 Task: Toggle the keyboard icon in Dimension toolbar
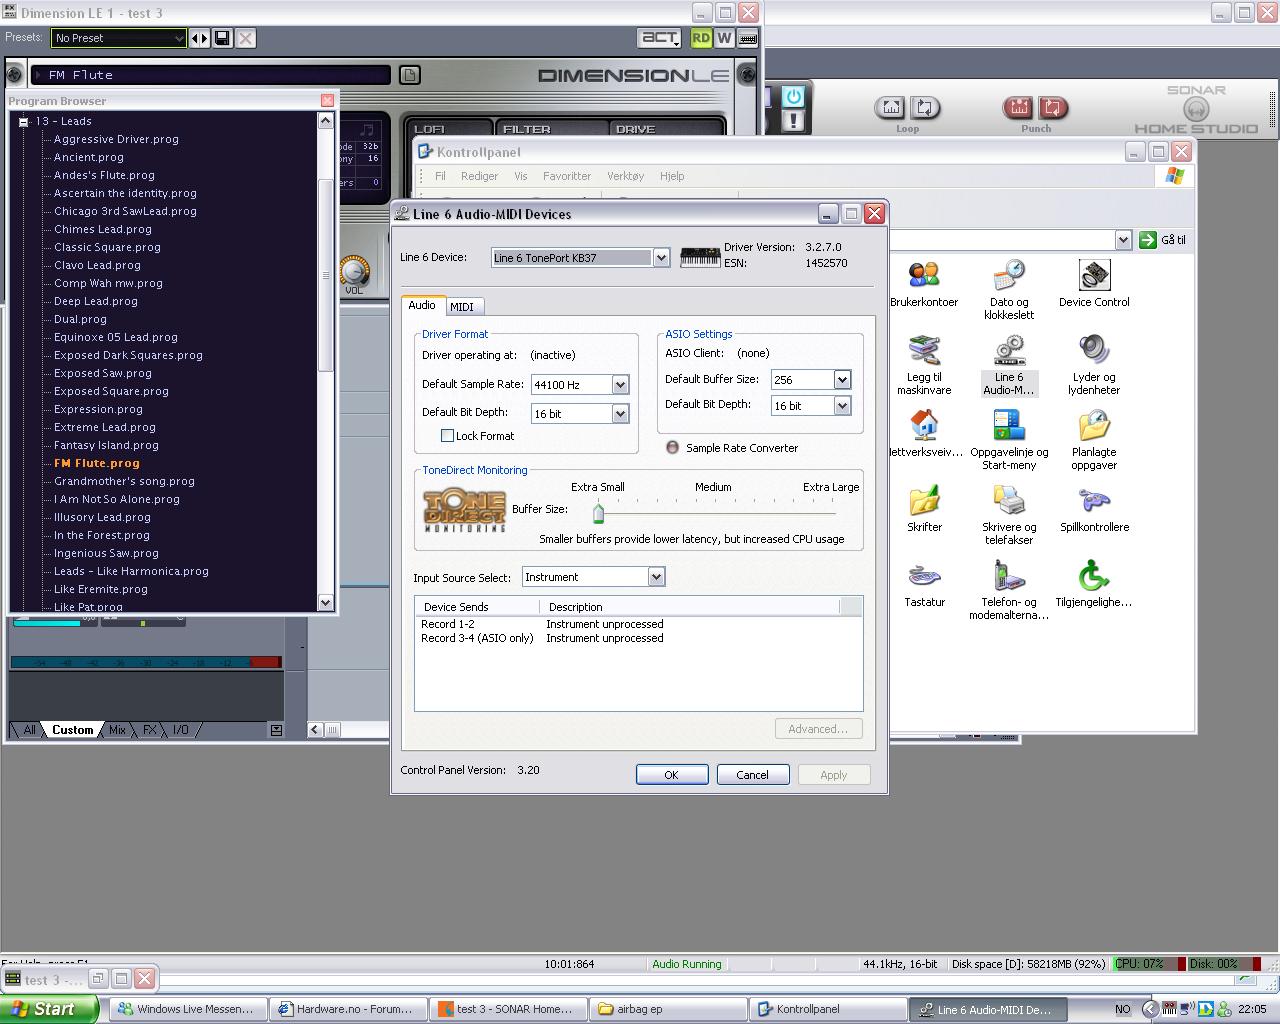[747, 38]
